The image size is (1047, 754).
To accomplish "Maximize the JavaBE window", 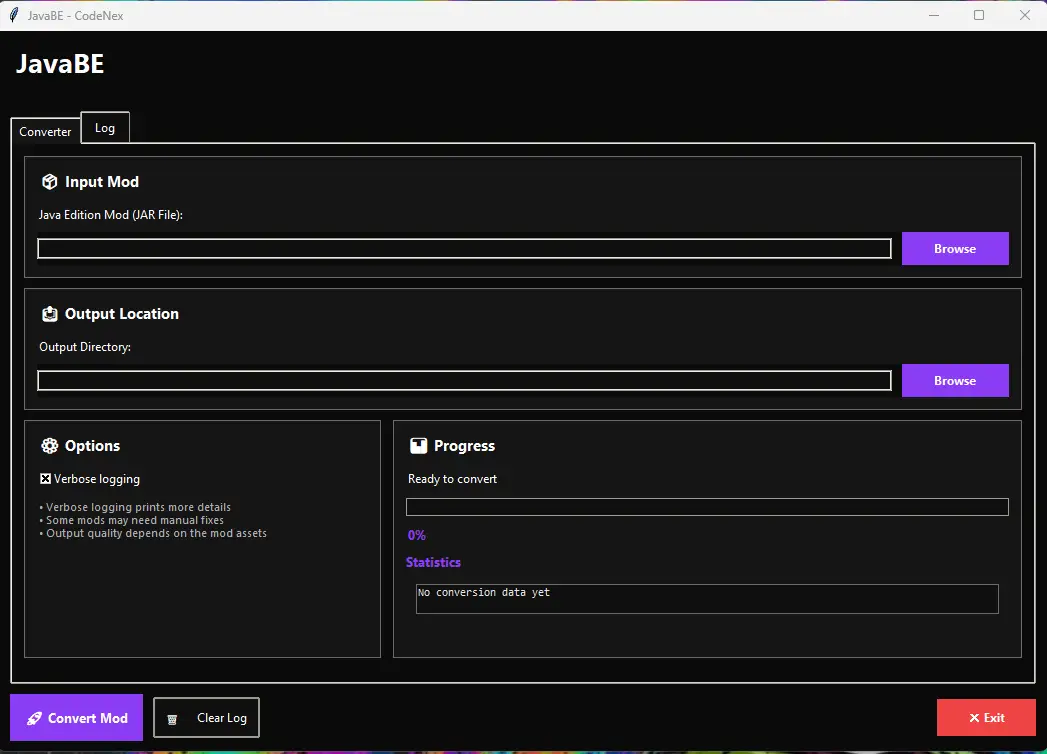I will 979,15.
